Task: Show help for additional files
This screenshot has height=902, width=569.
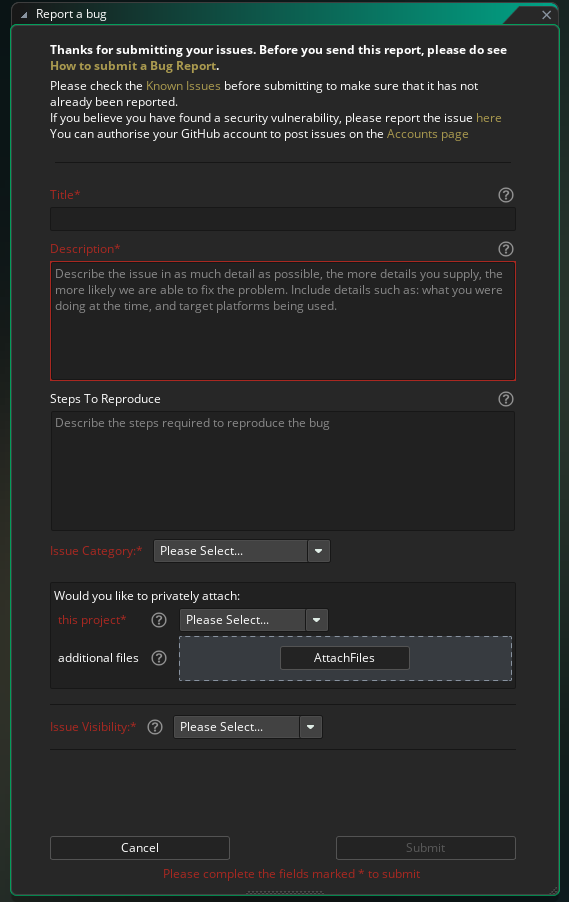Action: (x=159, y=658)
